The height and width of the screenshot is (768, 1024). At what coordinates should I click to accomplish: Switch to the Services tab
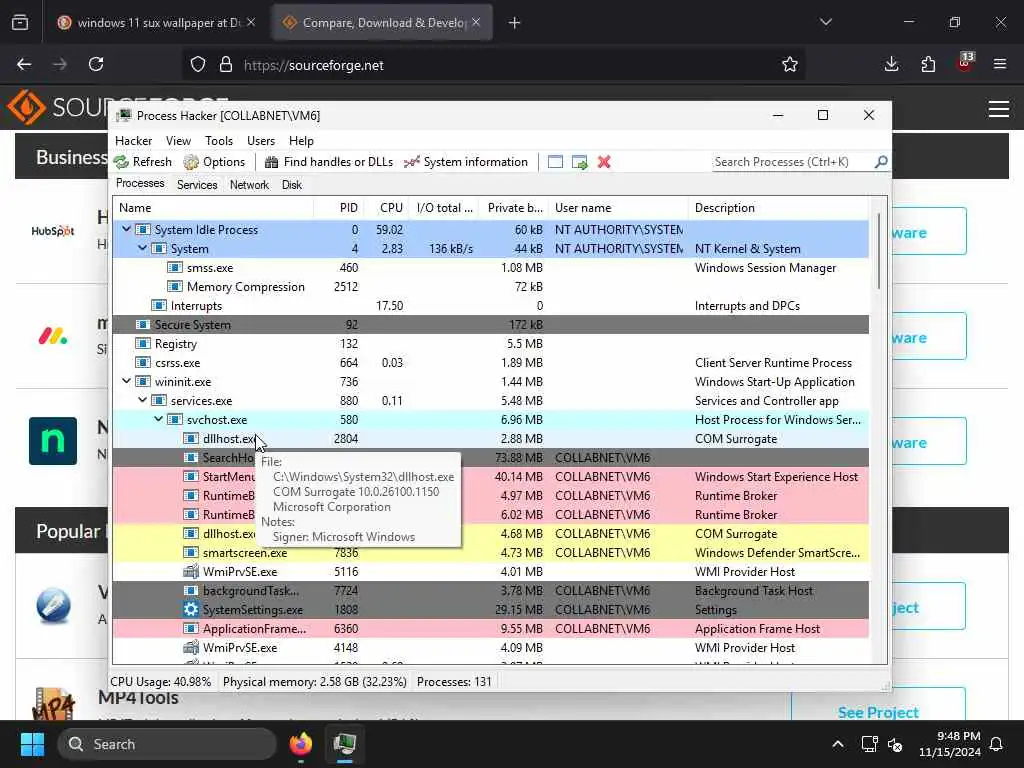point(197,185)
